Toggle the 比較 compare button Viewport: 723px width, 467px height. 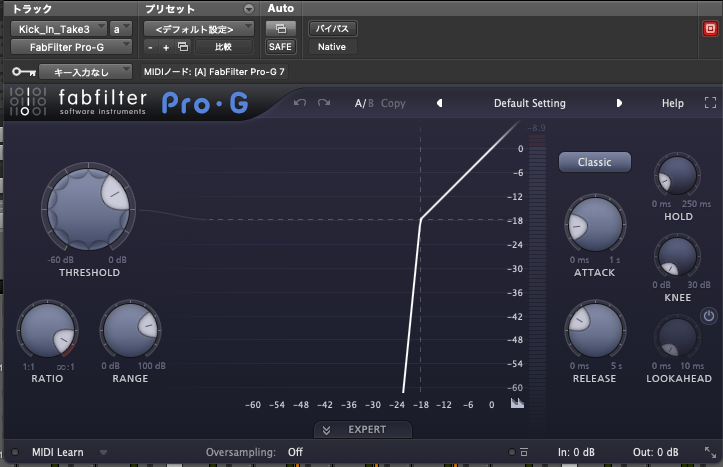224,47
